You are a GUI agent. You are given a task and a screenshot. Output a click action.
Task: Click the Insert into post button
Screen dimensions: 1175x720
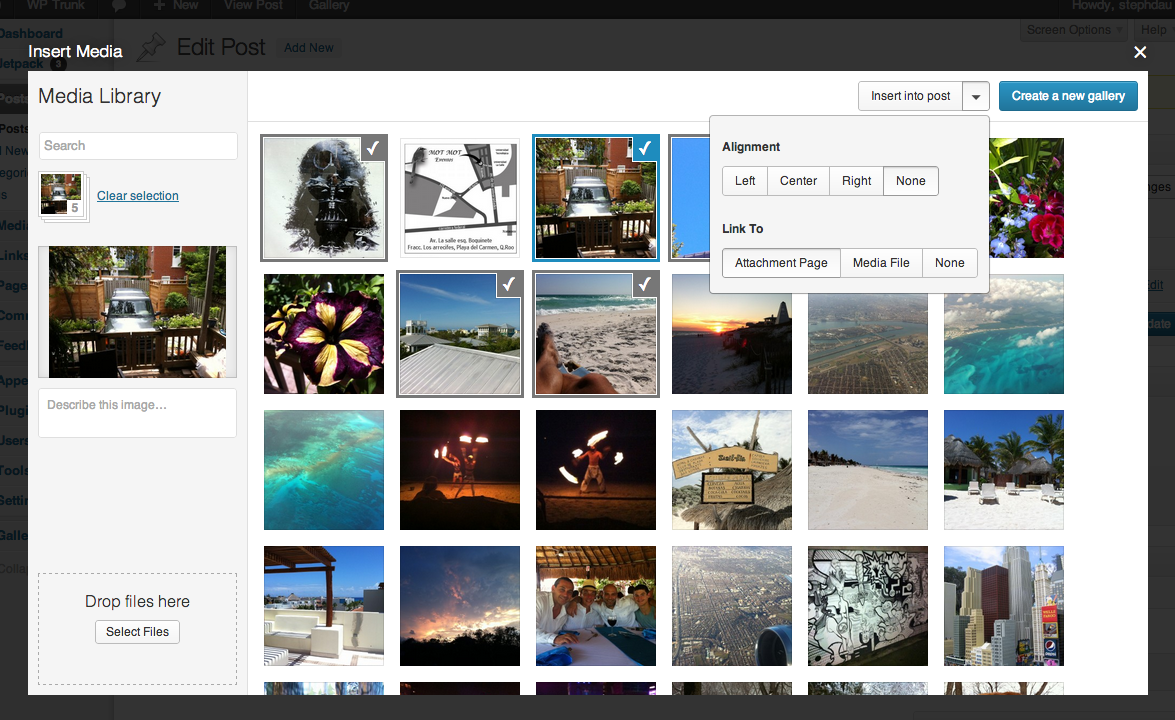tap(910, 96)
